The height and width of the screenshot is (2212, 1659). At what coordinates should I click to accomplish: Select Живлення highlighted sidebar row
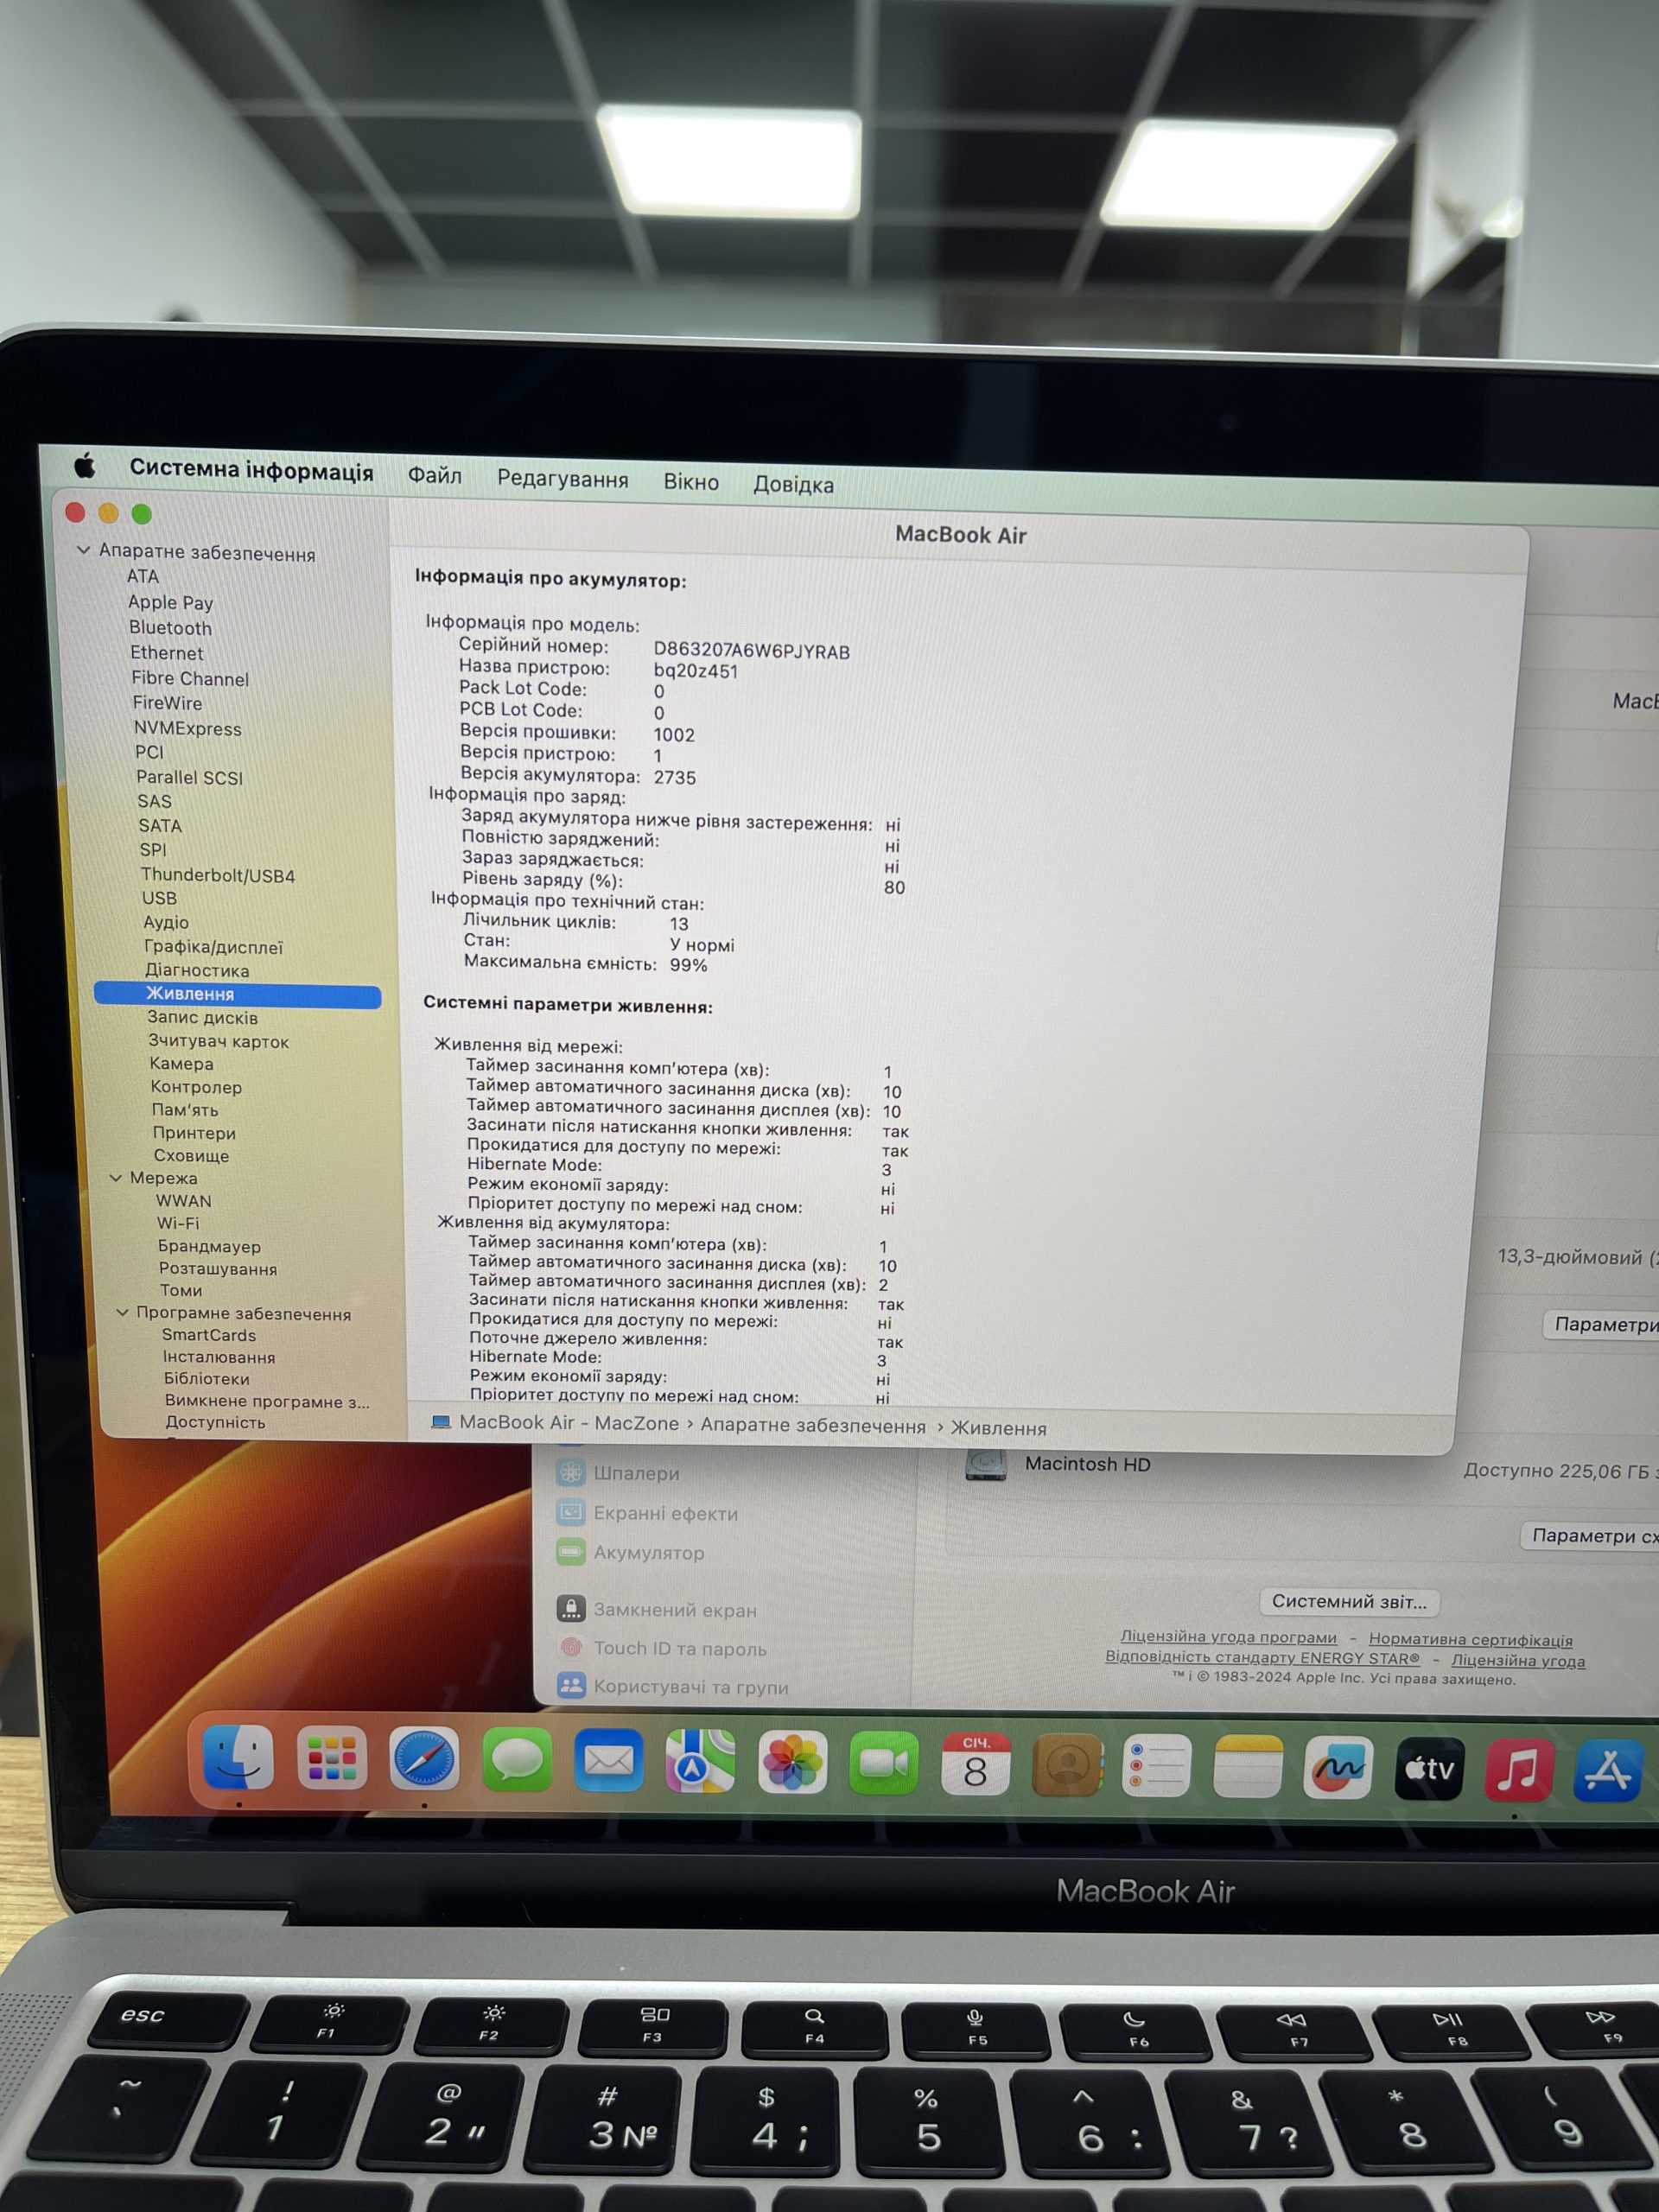[x=238, y=995]
